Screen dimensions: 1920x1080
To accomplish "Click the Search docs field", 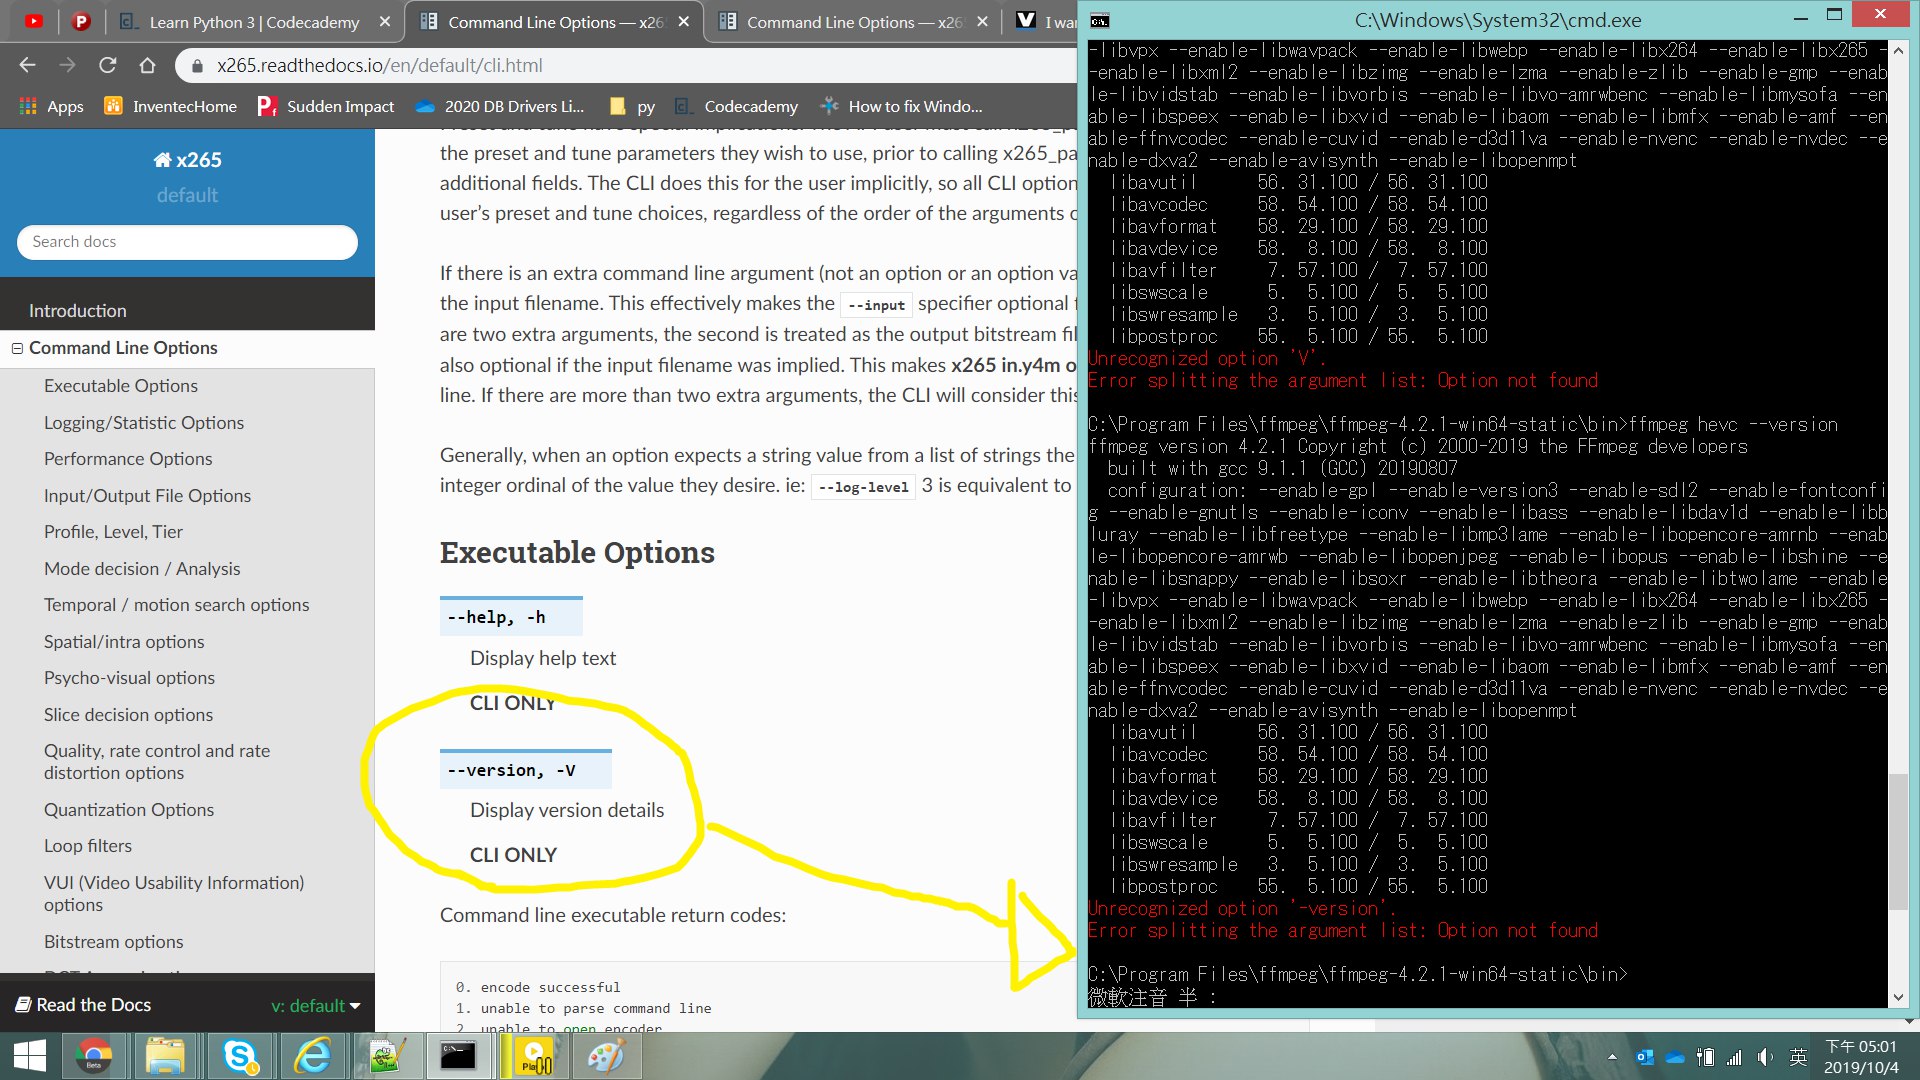I will (x=187, y=242).
